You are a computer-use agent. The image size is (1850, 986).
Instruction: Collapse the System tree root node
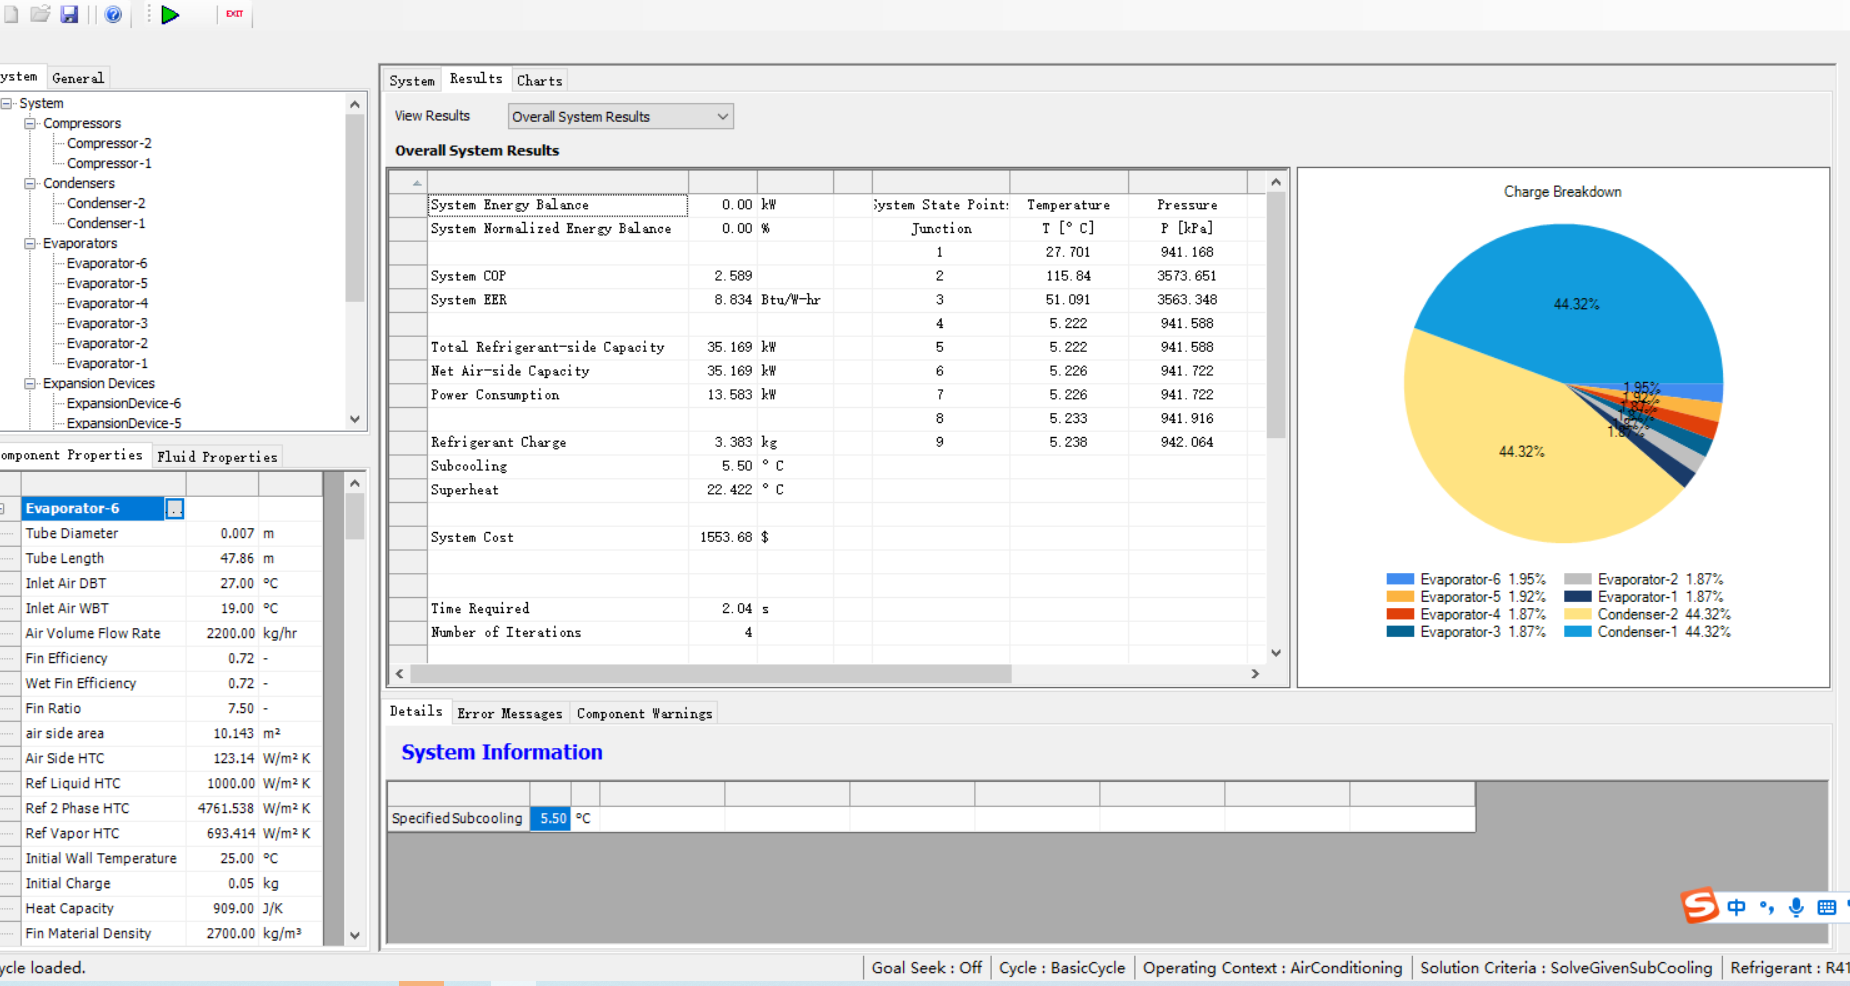[7, 103]
